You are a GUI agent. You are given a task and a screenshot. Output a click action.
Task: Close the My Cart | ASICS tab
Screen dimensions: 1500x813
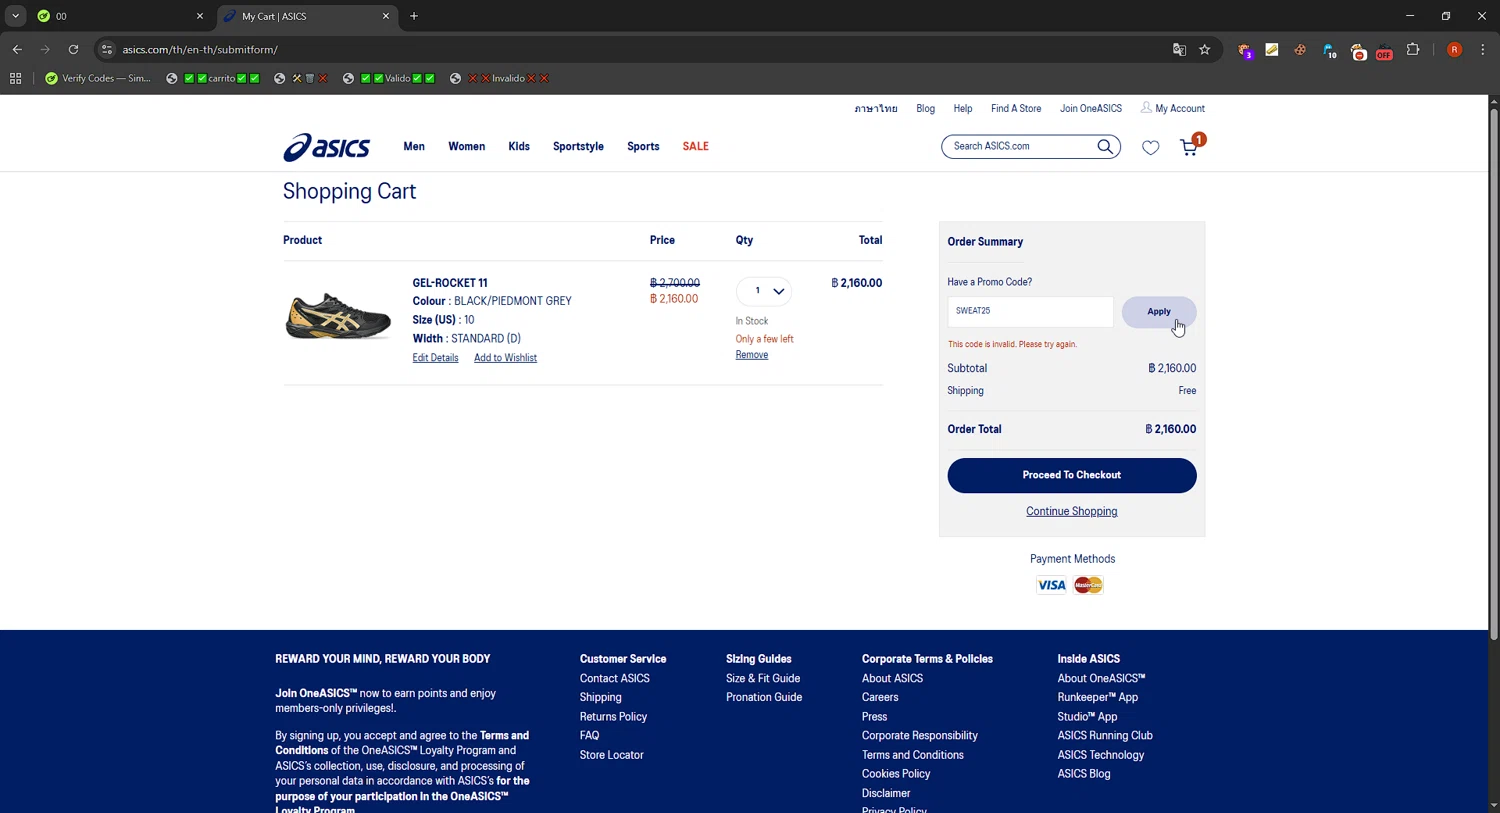click(386, 16)
